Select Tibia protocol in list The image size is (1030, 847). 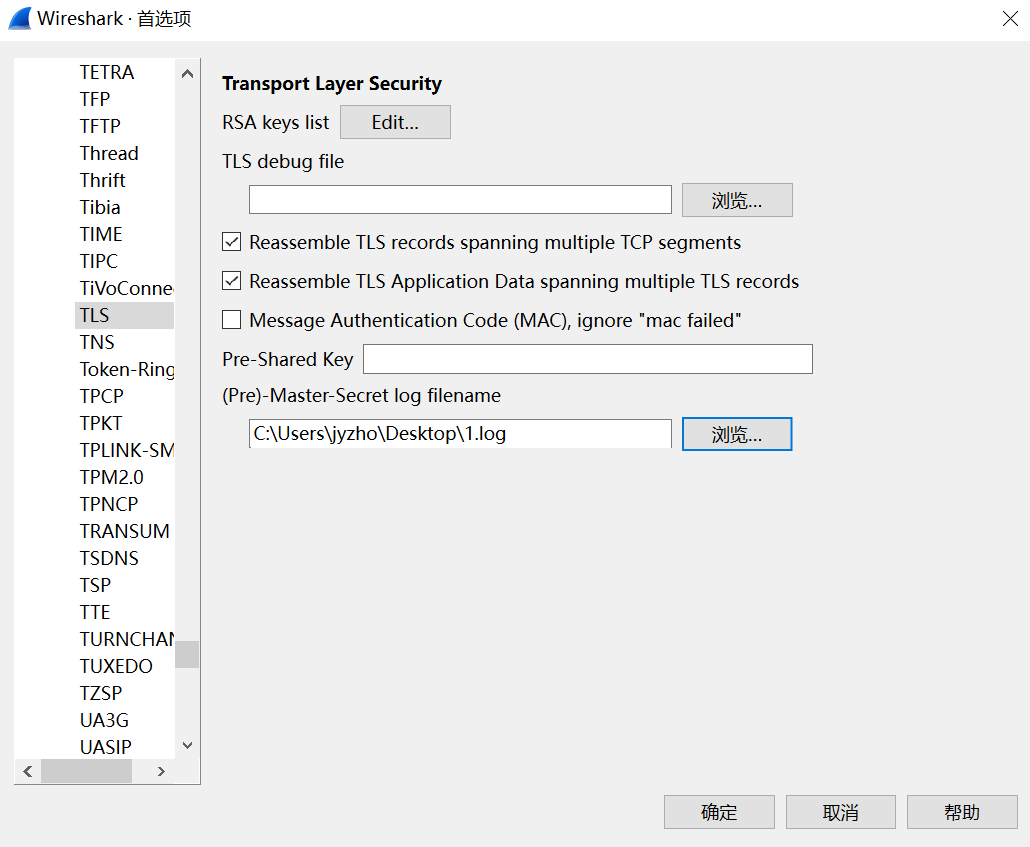(x=100, y=207)
